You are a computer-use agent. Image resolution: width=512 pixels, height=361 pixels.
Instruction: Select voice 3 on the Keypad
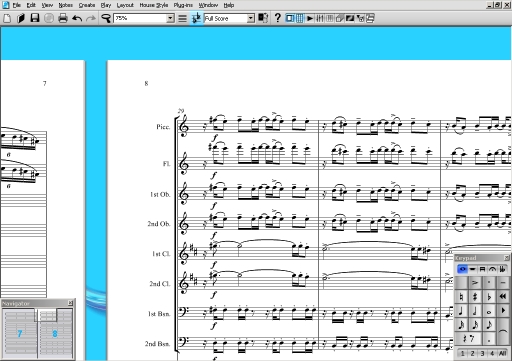pyautogui.click(x=482, y=353)
